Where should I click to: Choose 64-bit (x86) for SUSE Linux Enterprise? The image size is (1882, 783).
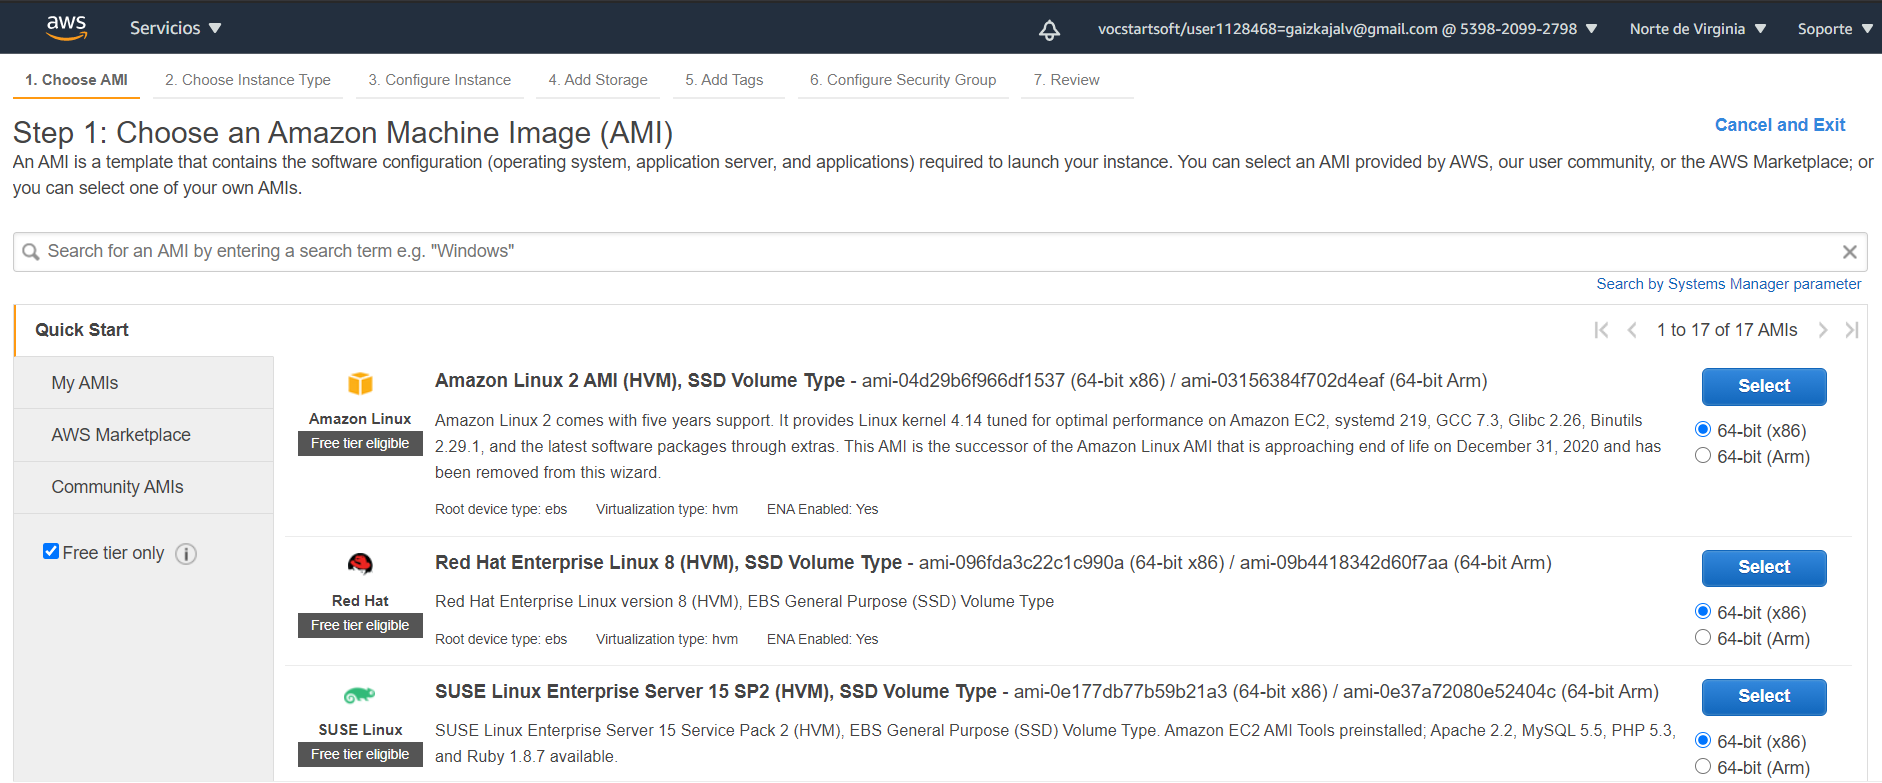(x=1703, y=741)
